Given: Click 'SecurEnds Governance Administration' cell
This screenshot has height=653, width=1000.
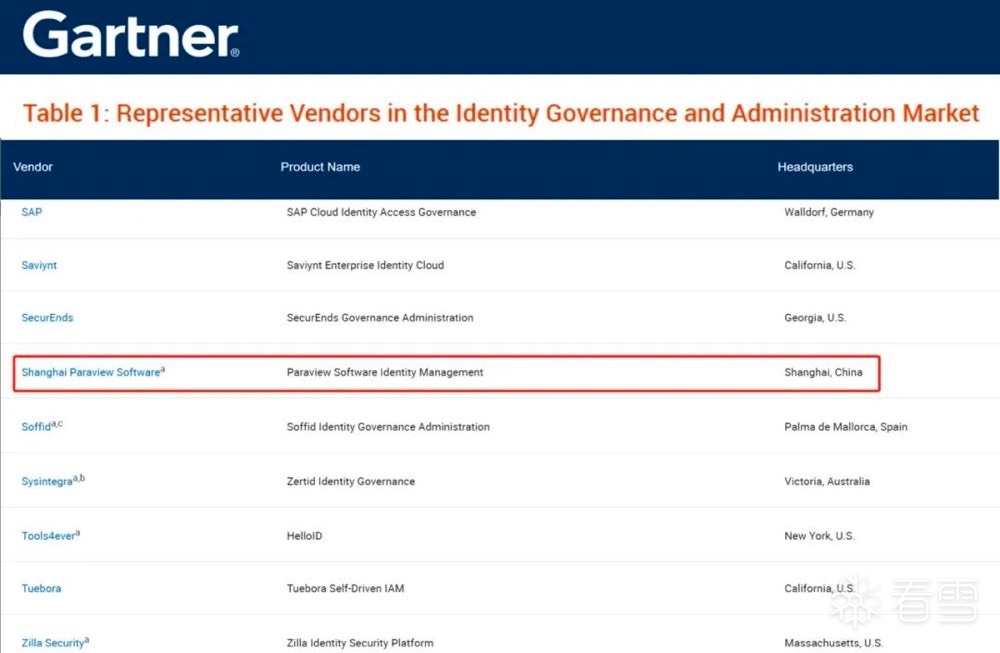Looking at the screenshot, I should pyautogui.click(x=380, y=318).
